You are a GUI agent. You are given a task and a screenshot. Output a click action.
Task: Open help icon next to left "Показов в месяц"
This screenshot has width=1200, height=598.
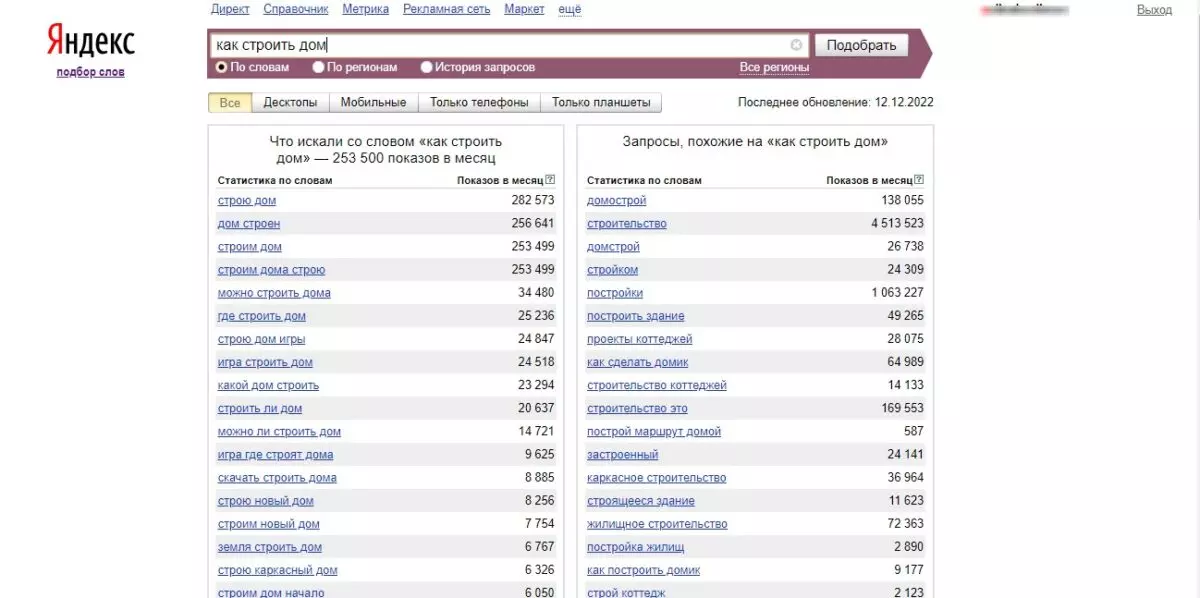(x=550, y=180)
